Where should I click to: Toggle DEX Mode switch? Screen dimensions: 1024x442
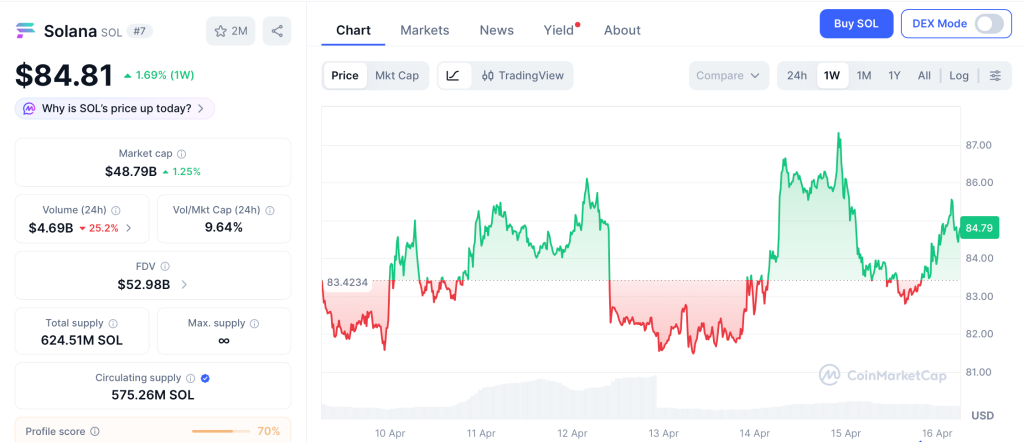point(988,24)
